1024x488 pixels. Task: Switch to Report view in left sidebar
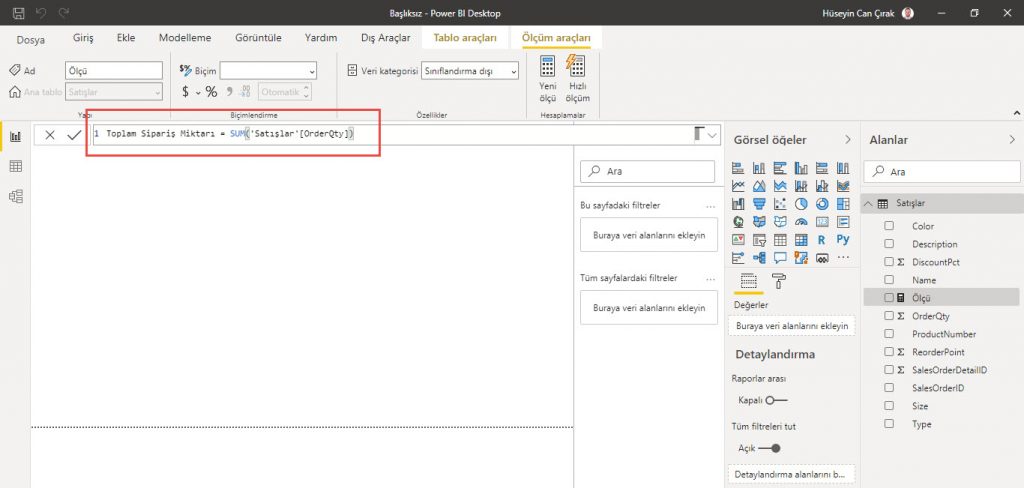click(x=16, y=137)
